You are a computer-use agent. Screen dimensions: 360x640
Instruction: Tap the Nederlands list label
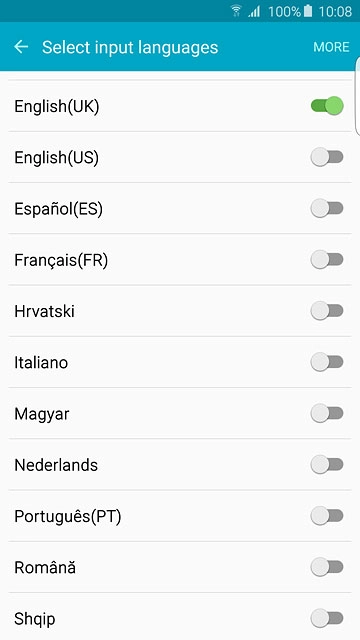[56, 465]
